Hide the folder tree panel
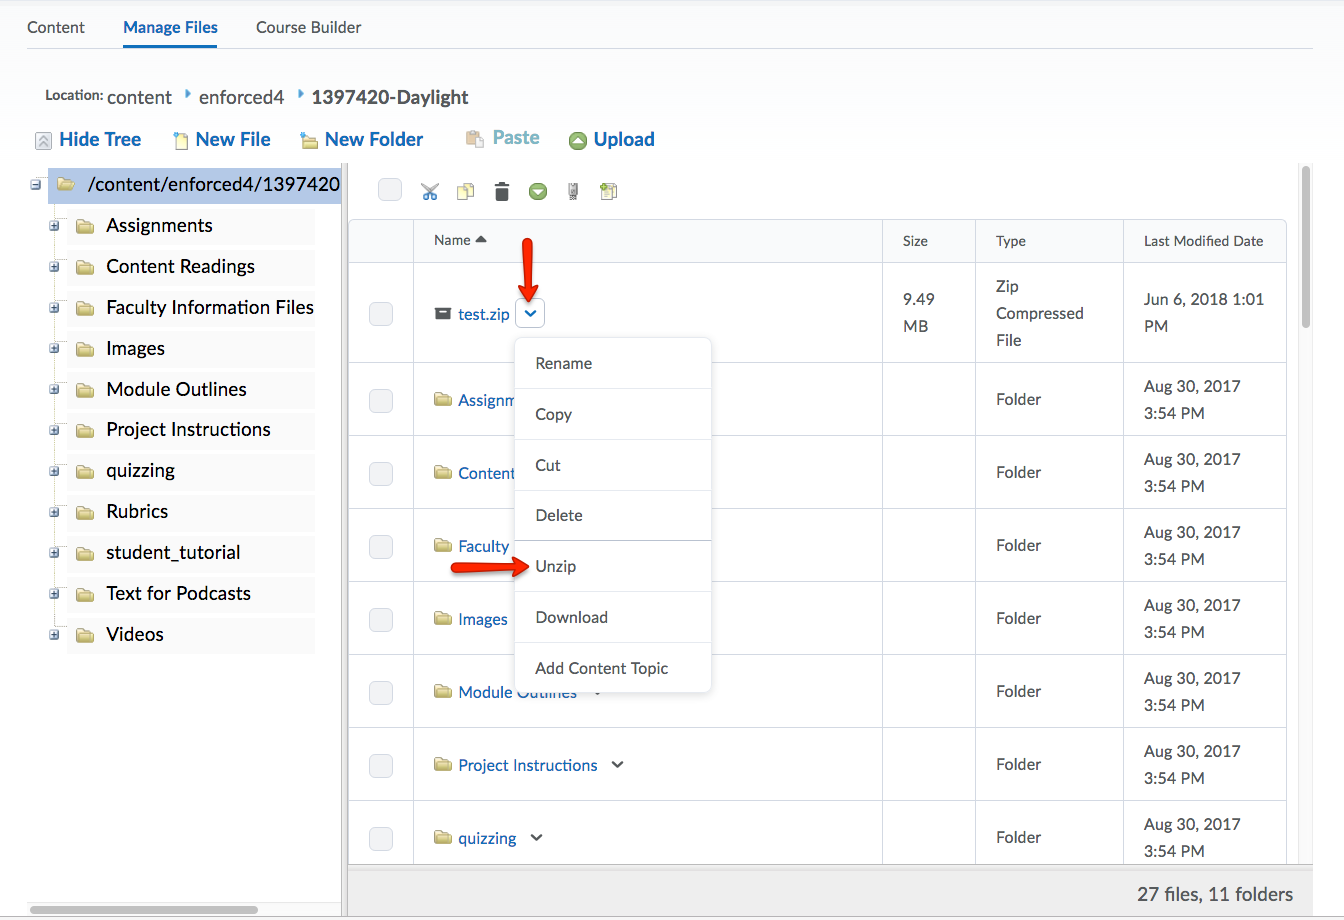 tap(88, 140)
